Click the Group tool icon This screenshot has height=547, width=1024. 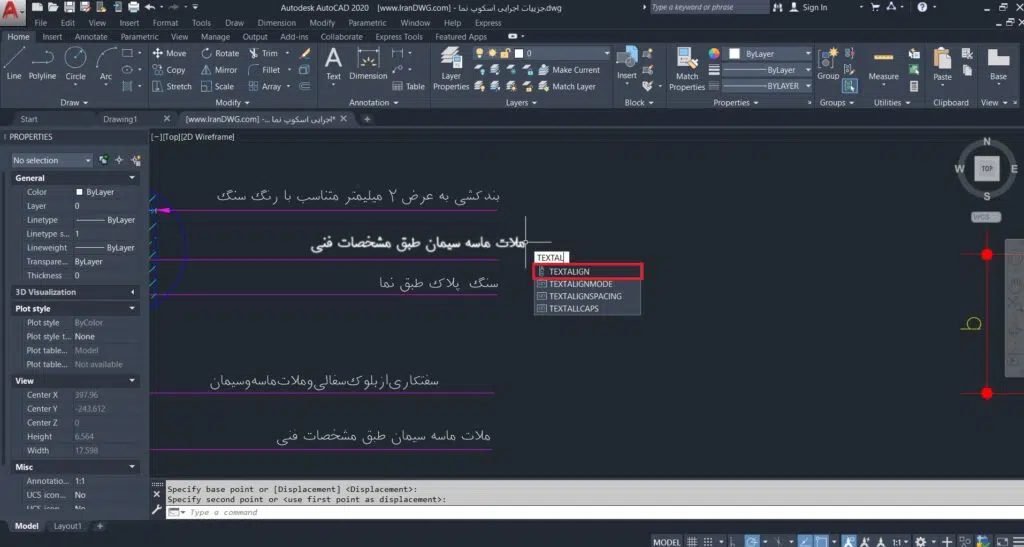click(x=828, y=64)
